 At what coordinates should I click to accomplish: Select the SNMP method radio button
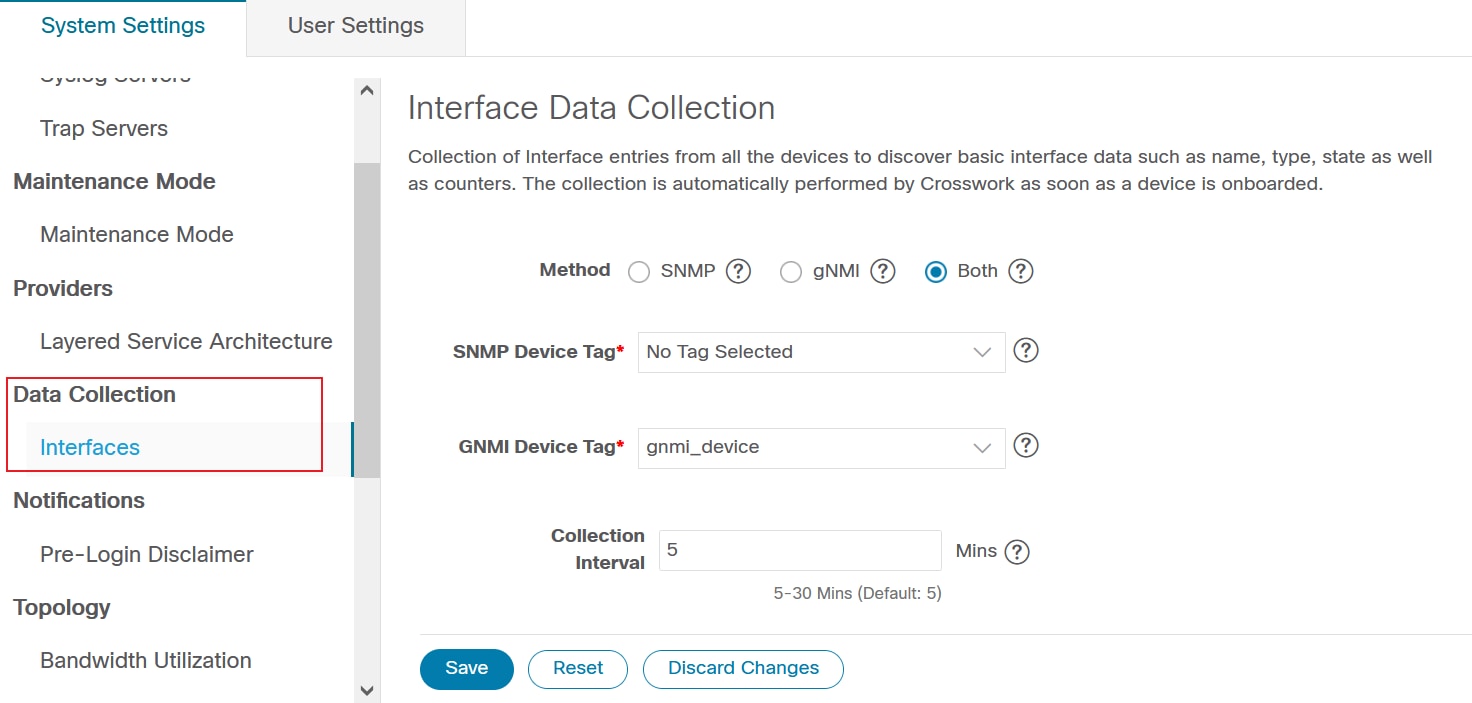click(639, 272)
